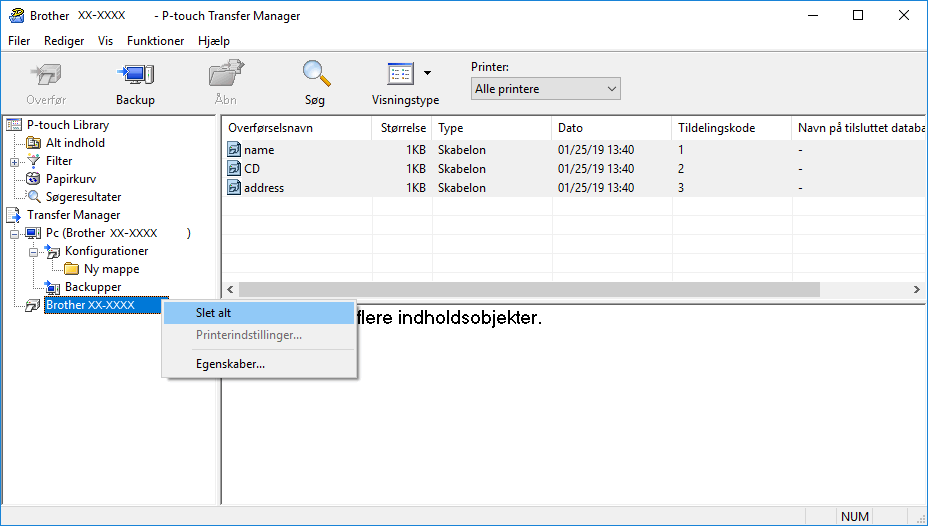Open the Printer dropdown Alle printere

coord(546,89)
